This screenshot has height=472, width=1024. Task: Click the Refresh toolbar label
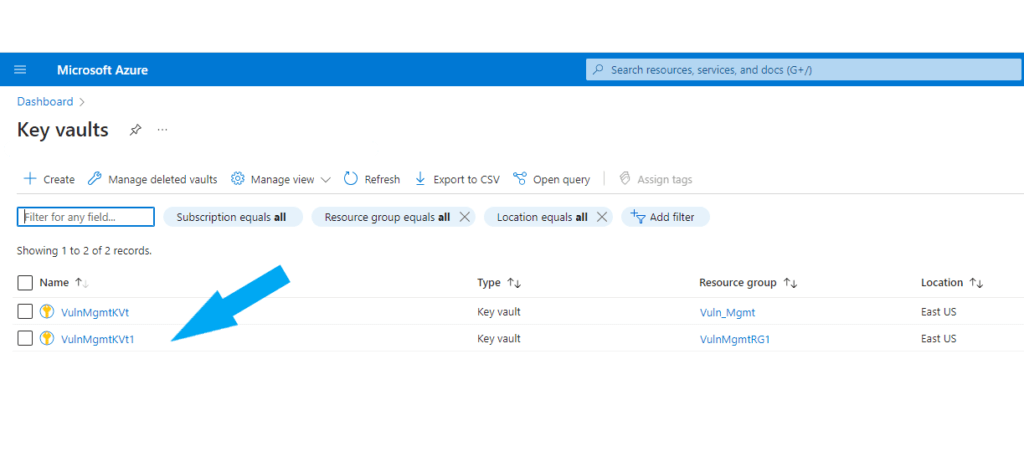click(x=382, y=180)
